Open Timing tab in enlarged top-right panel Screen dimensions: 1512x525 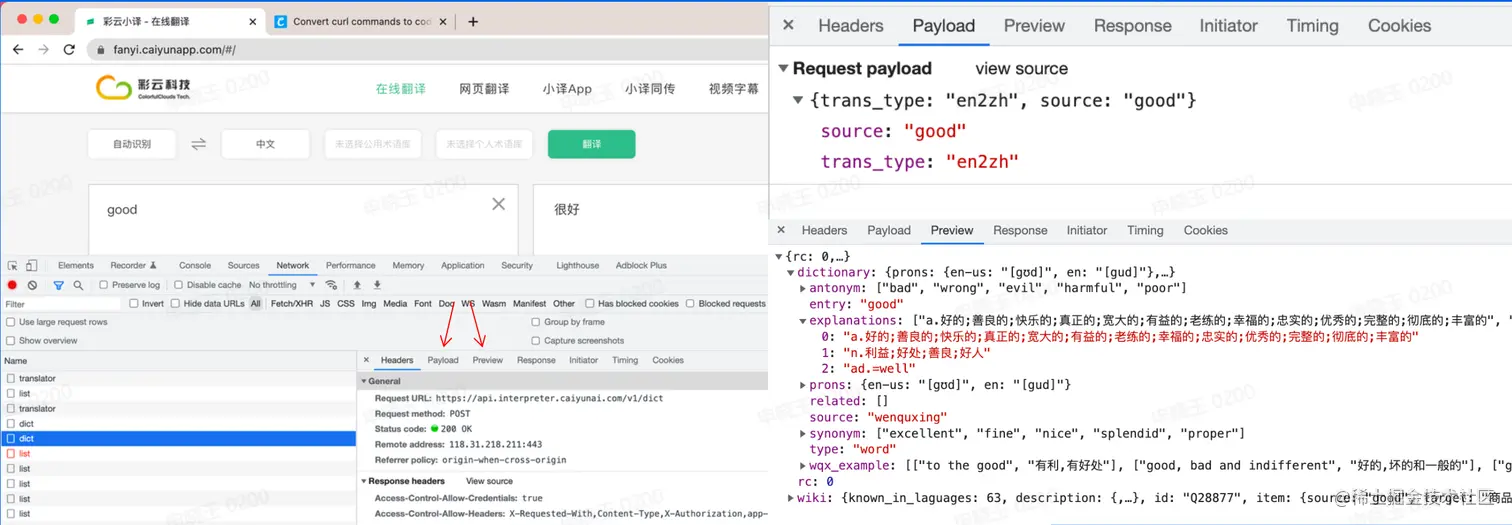[x=1312, y=26]
